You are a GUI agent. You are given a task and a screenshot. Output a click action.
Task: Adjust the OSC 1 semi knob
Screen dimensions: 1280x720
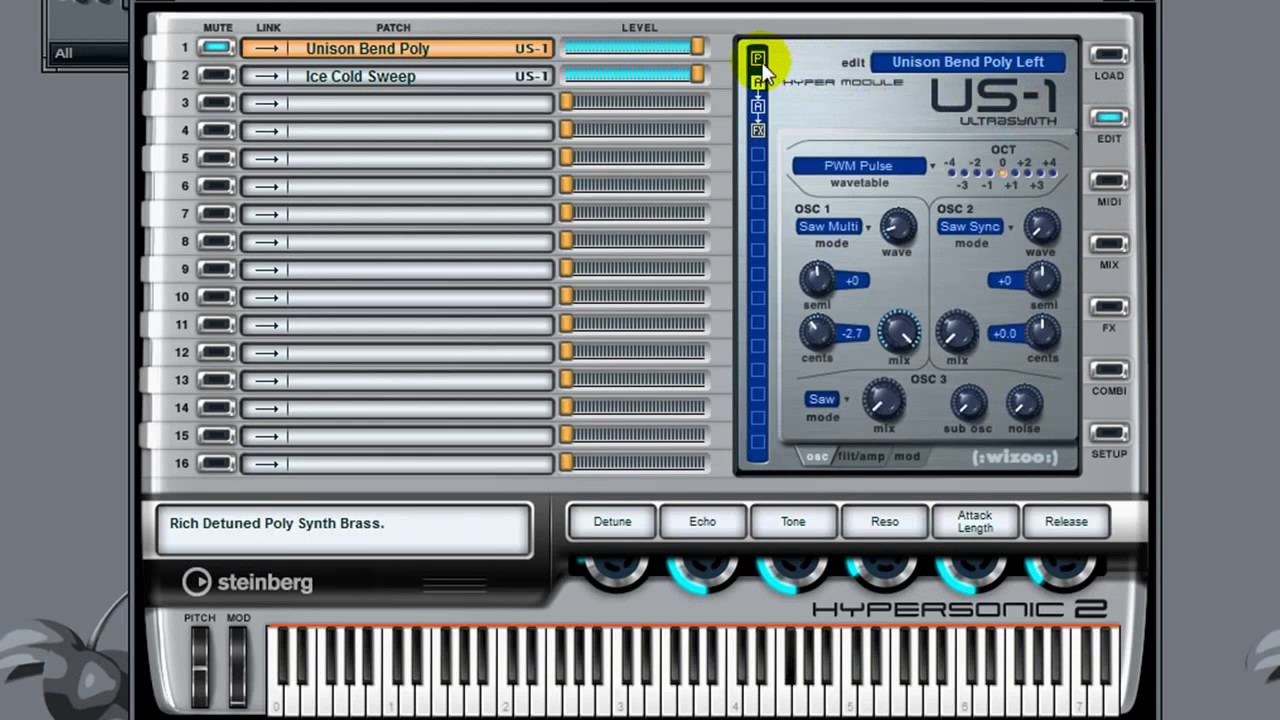point(817,280)
